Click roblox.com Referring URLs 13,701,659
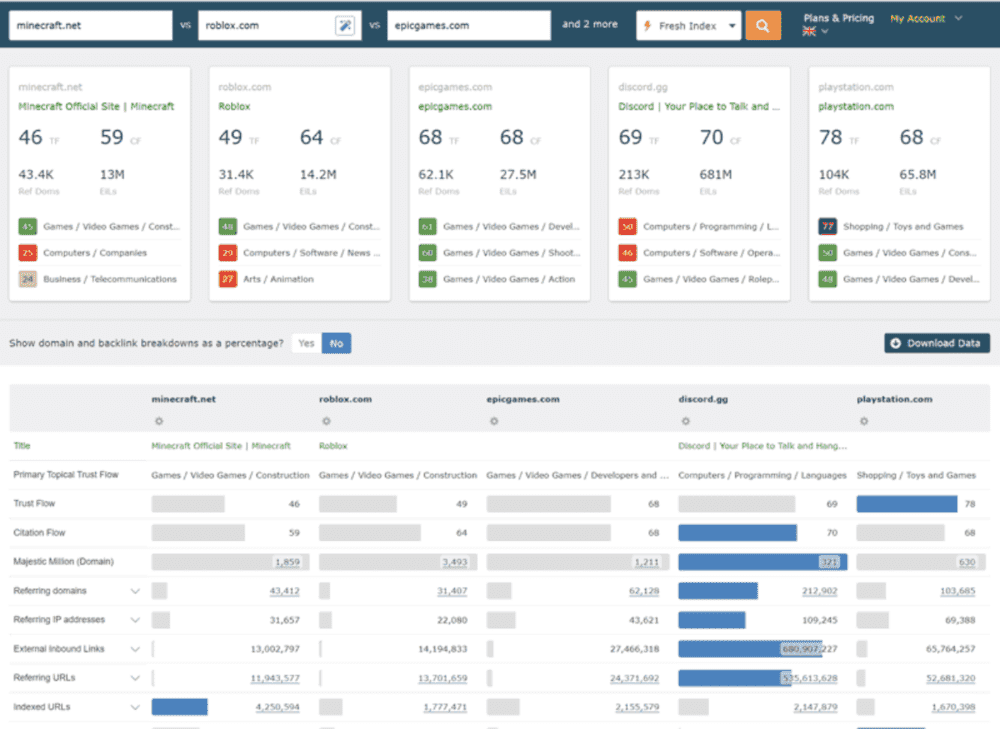This screenshot has width=1000, height=729. tap(443, 678)
